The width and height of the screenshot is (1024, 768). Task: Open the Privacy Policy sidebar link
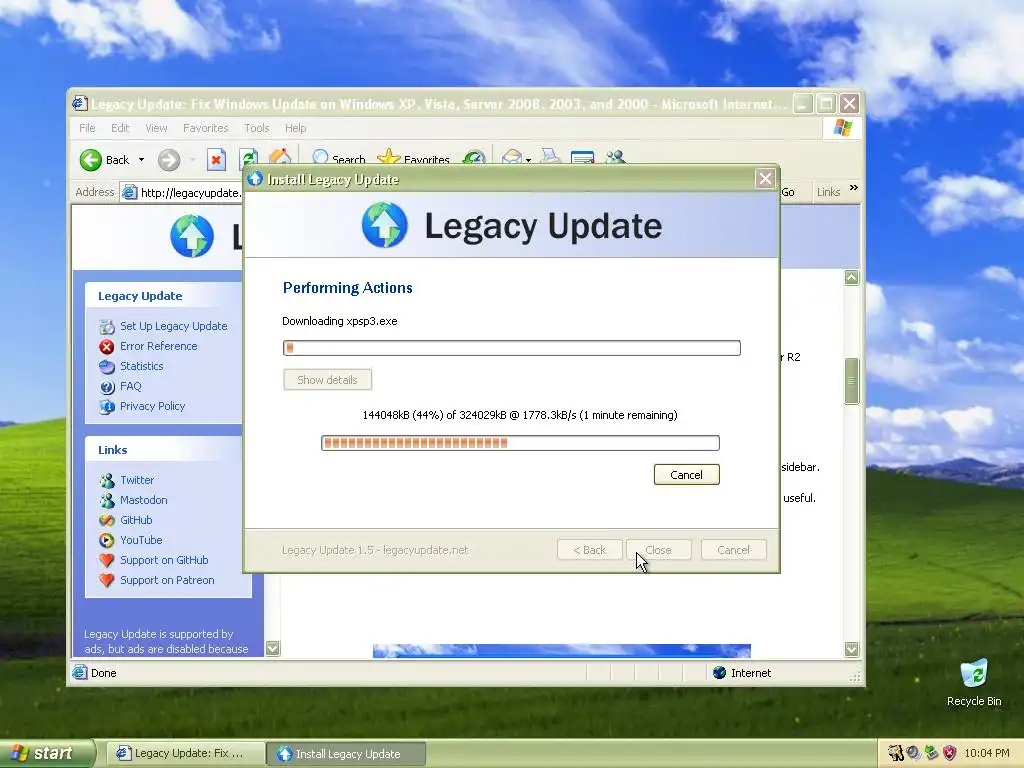tap(153, 406)
